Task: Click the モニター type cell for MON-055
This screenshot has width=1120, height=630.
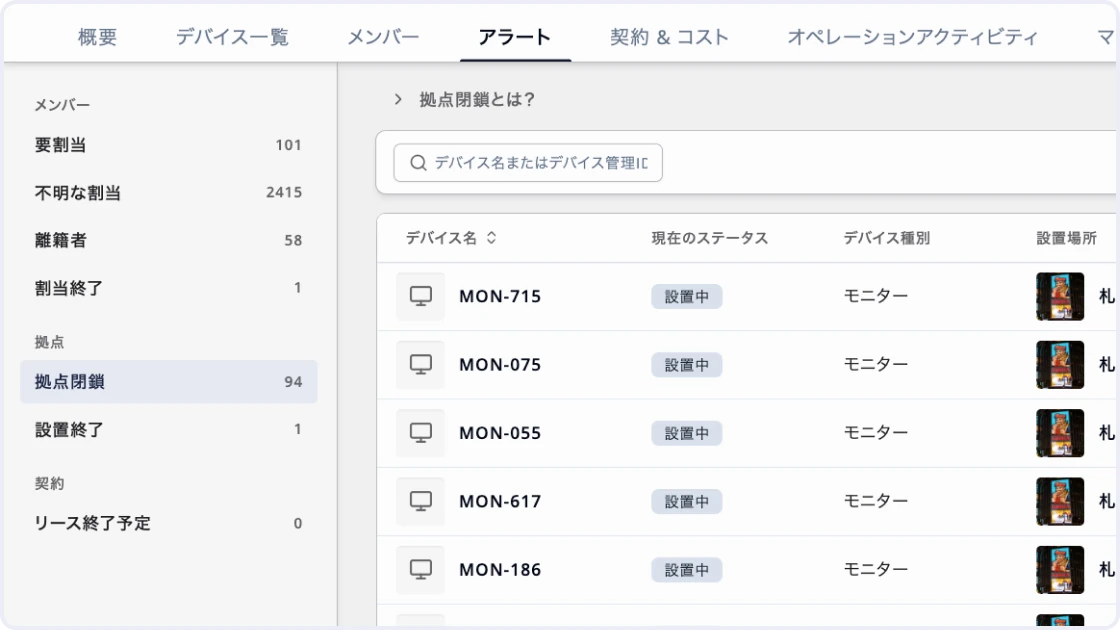Action: 876,433
